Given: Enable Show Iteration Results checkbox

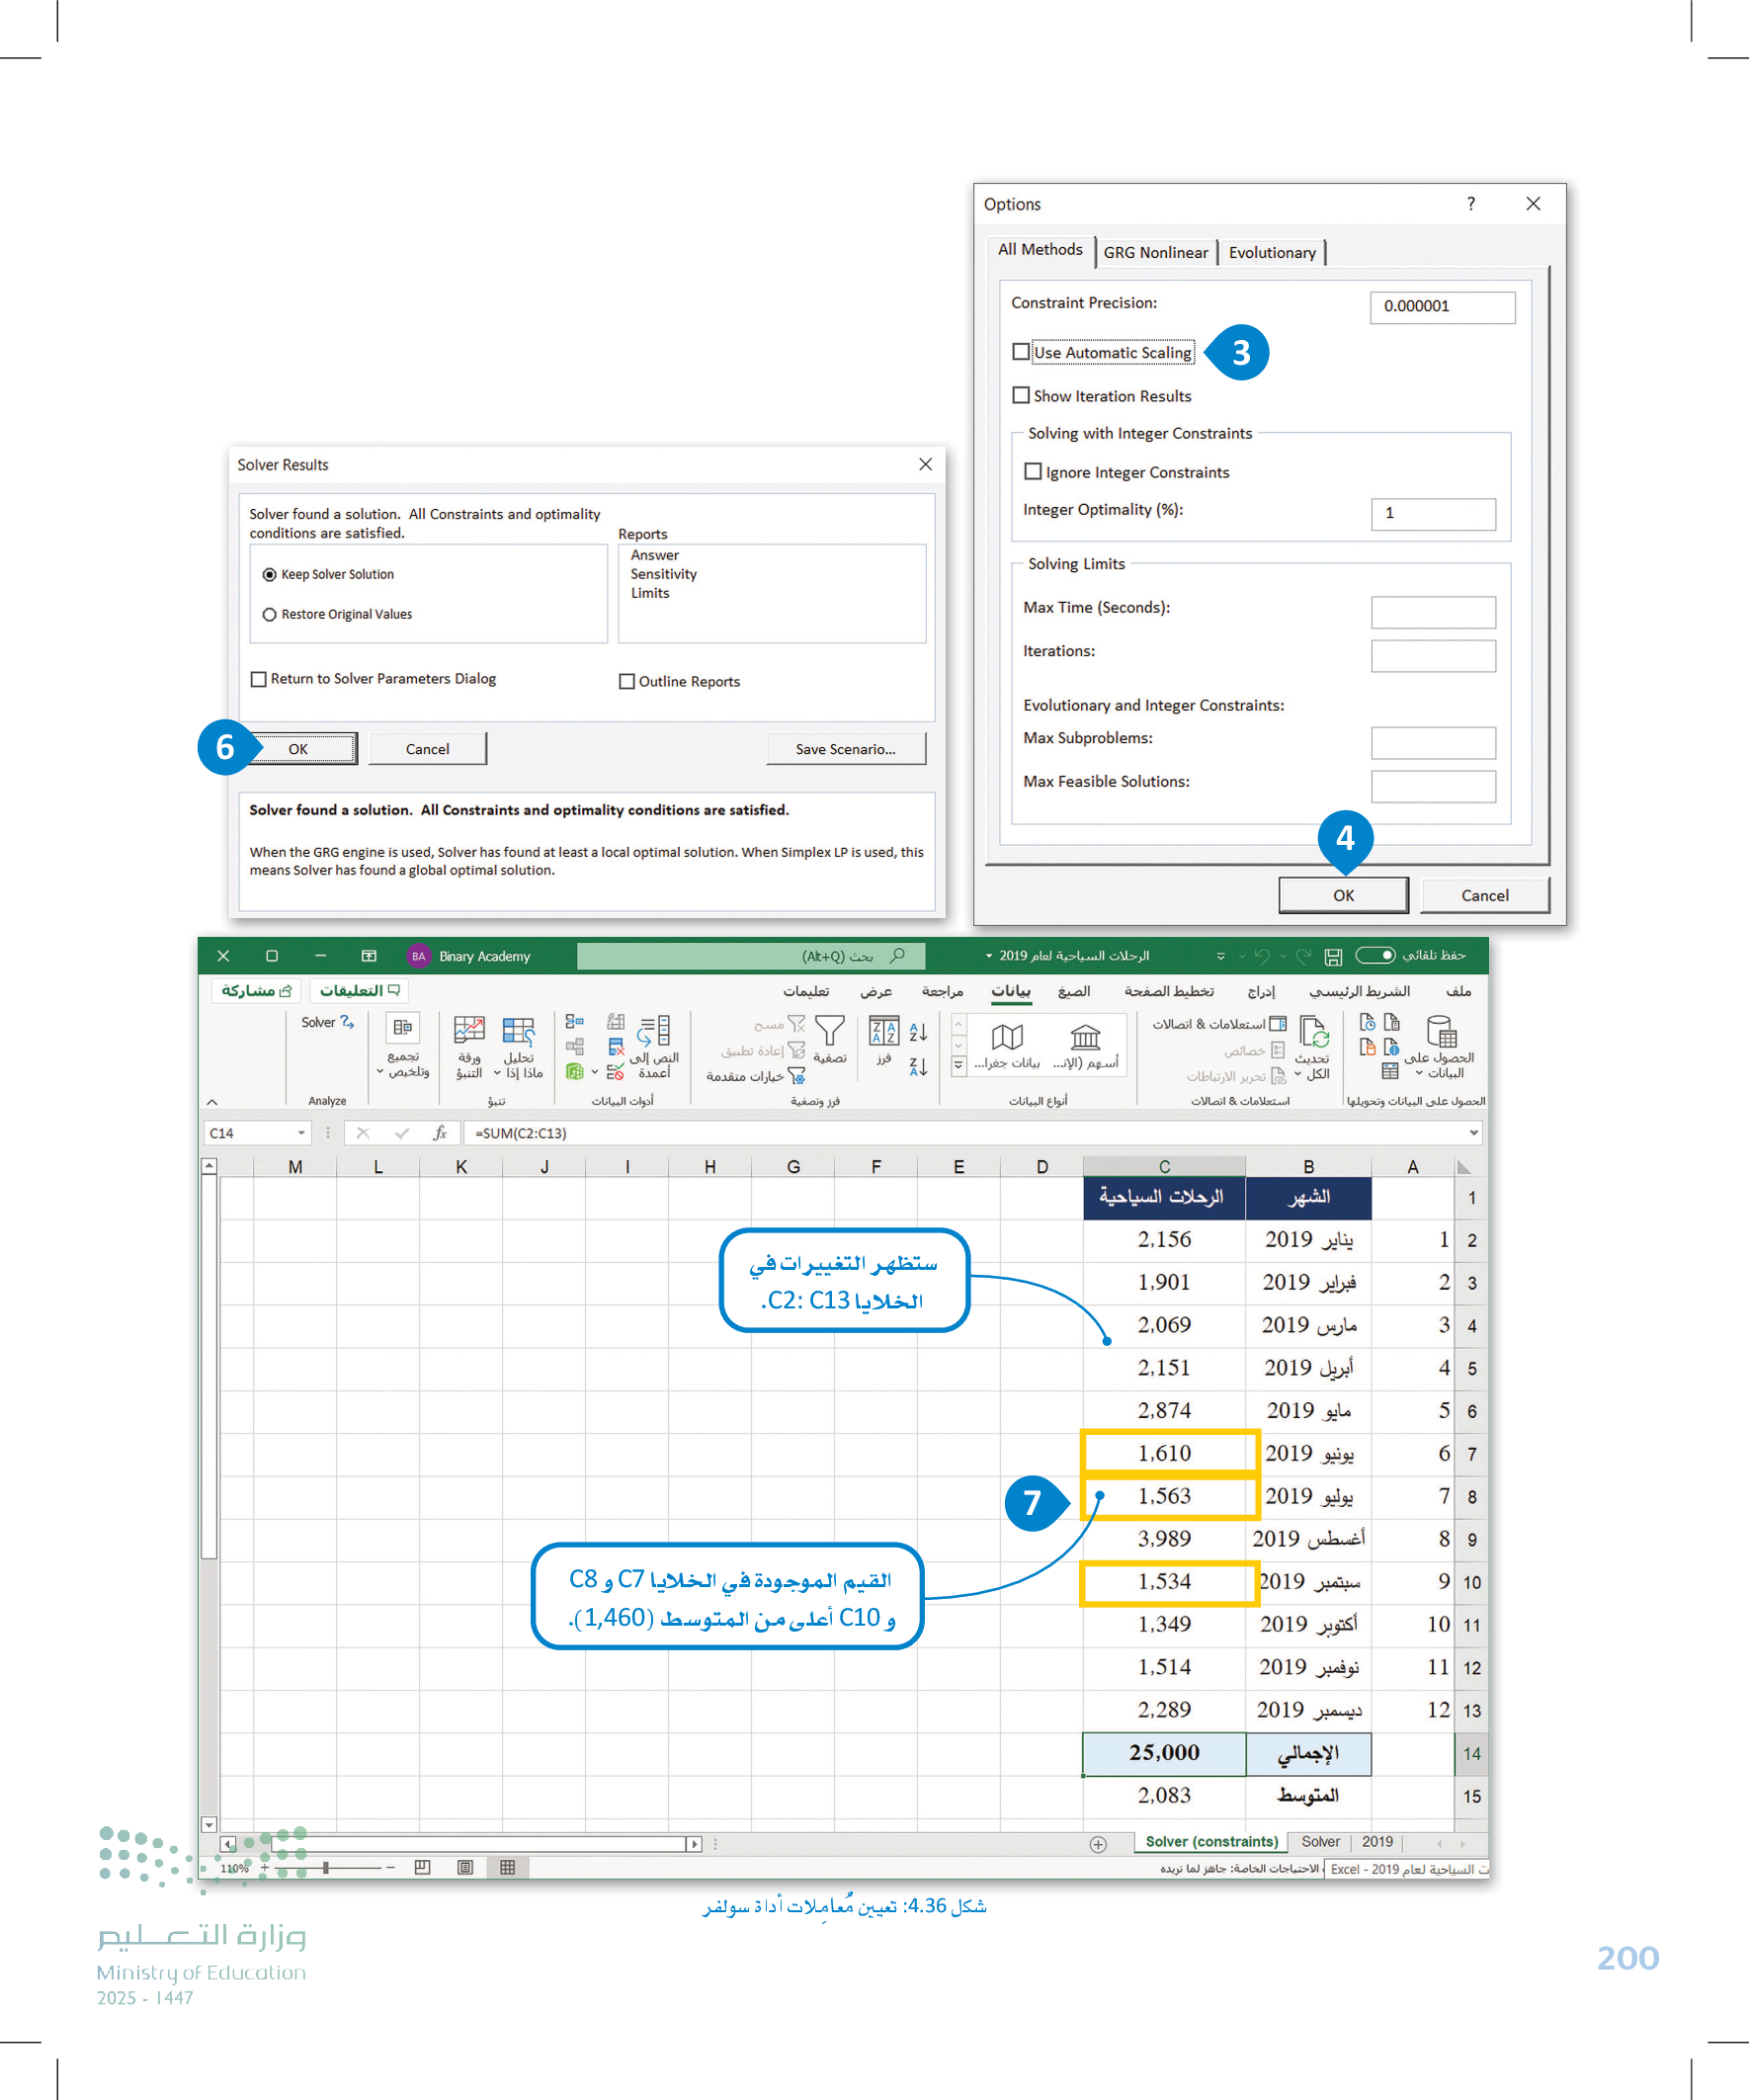Looking at the screenshot, I should (1021, 396).
